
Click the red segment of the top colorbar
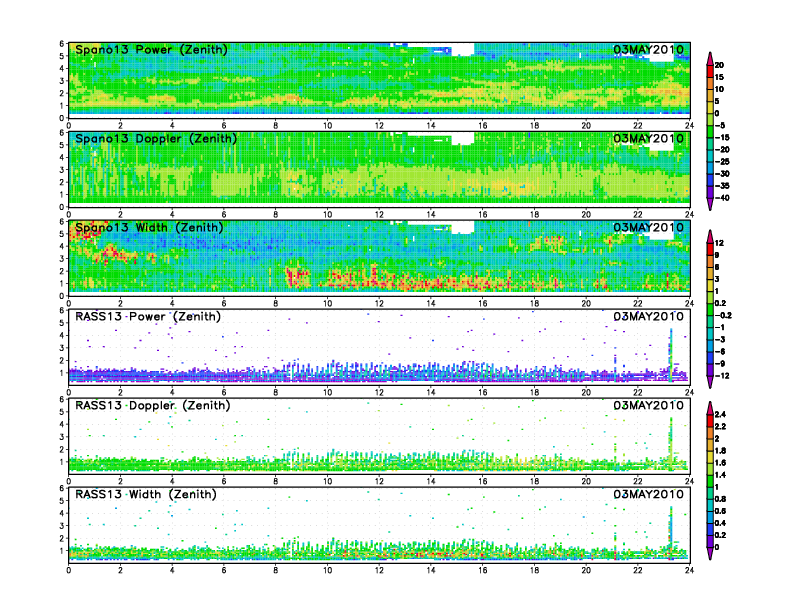click(710, 71)
